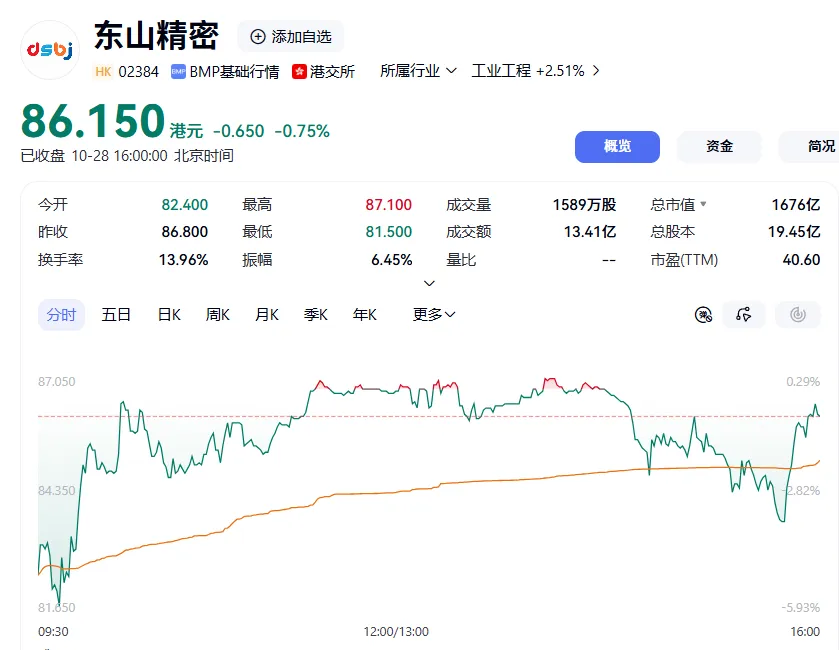
Task: Click the 12:00/13:00 time axis label
Action: [396, 632]
